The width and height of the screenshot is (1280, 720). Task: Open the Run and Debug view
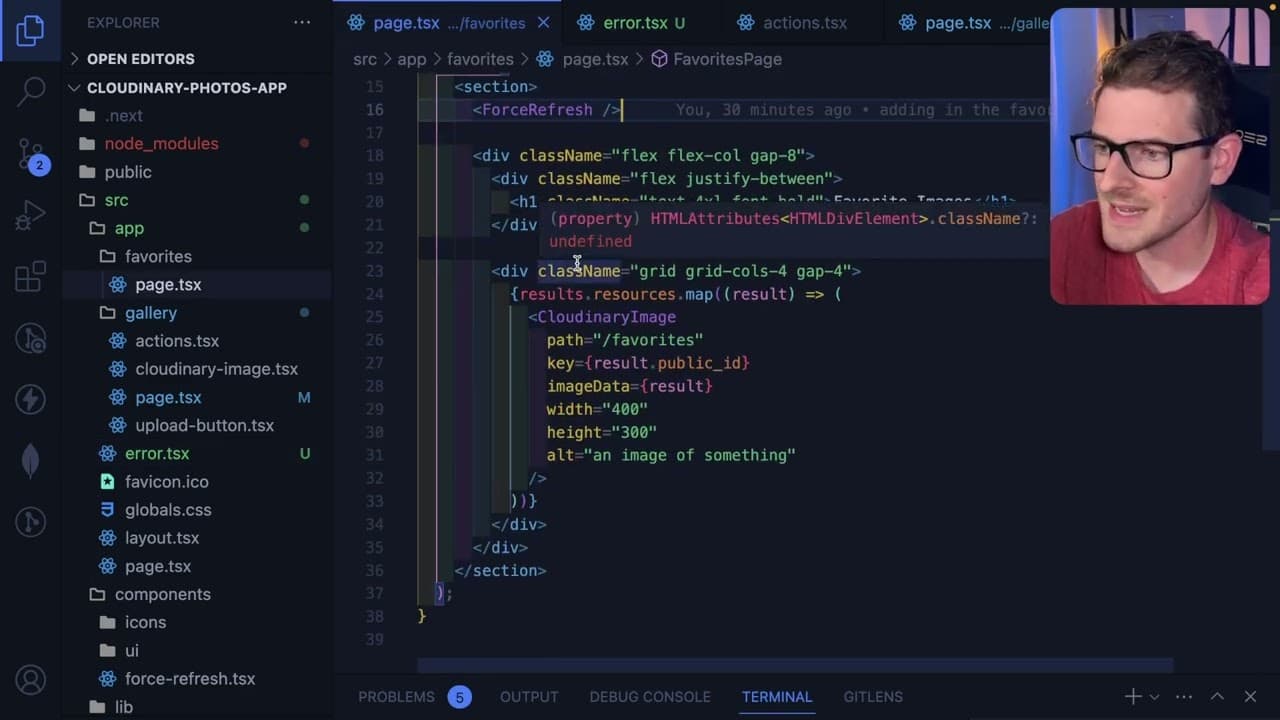click(x=30, y=214)
